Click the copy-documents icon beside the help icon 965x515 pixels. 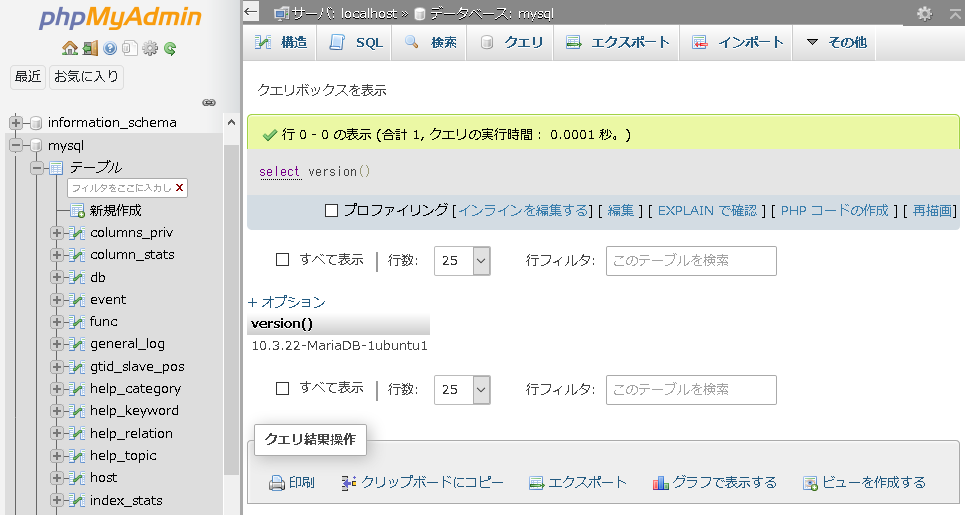[x=130, y=49]
